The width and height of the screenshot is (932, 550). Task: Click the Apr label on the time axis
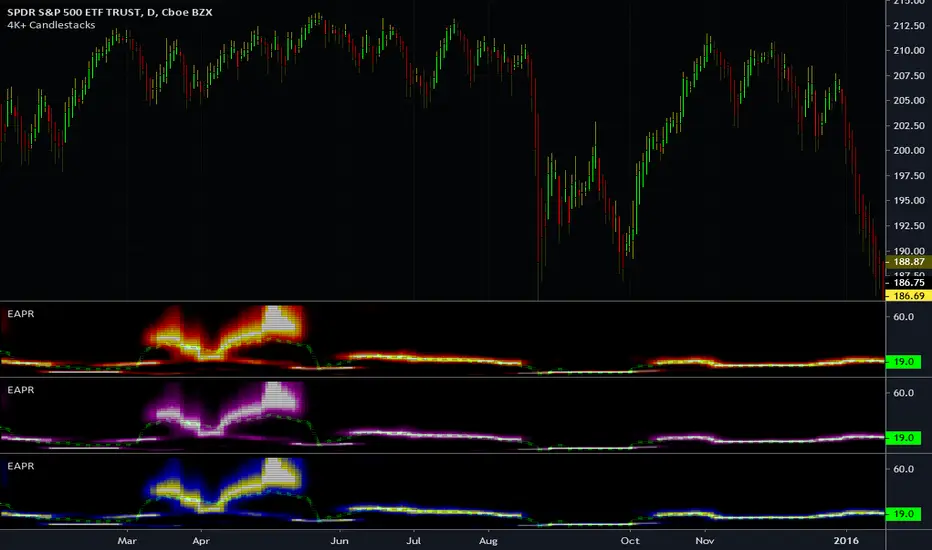coord(201,540)
